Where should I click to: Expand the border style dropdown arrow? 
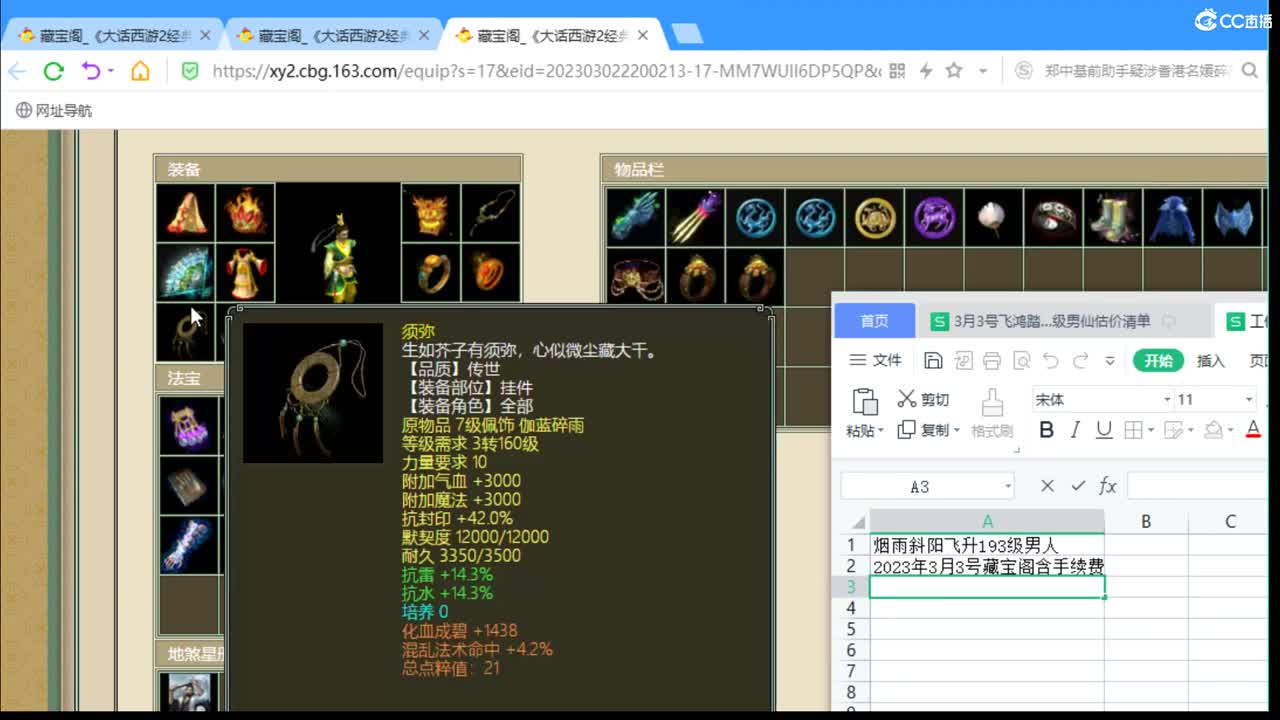1150,430
